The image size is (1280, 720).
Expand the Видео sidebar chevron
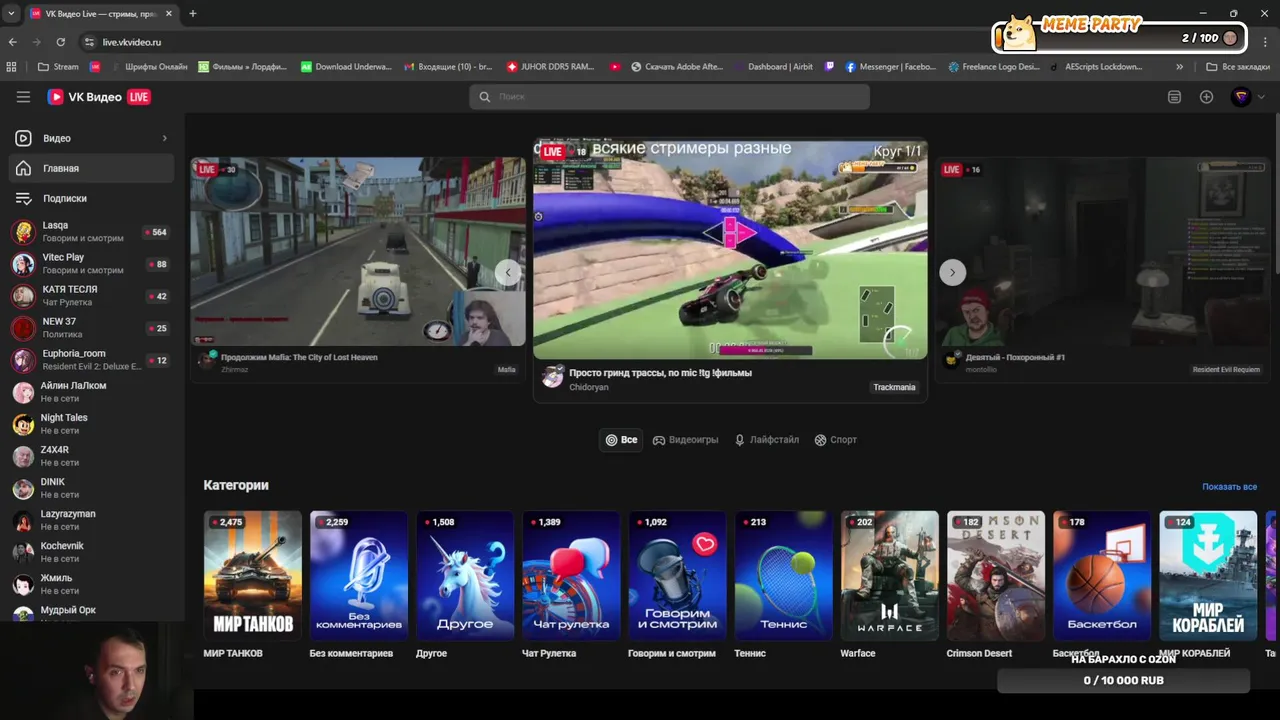coord(165,138)
